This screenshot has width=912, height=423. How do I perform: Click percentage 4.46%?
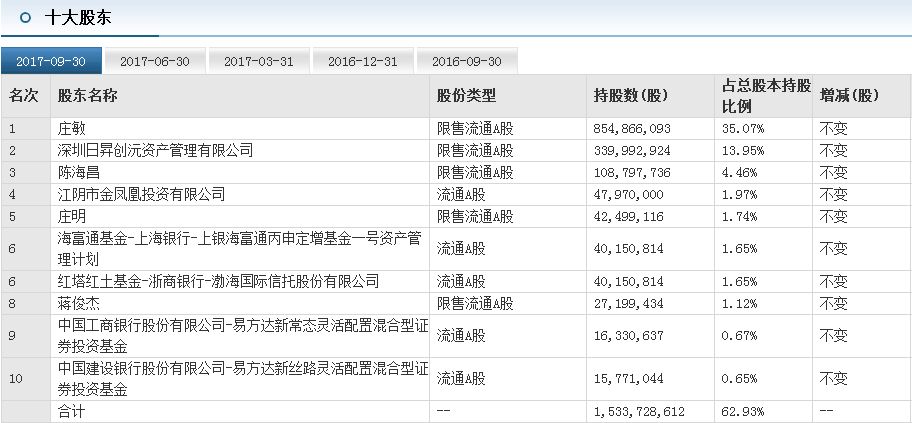739,173
